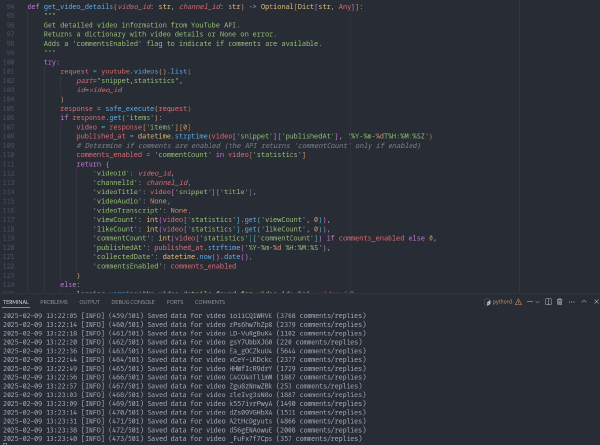600x445 pixels.
Task: Open the Comments tab
Action: pos(210,301)
